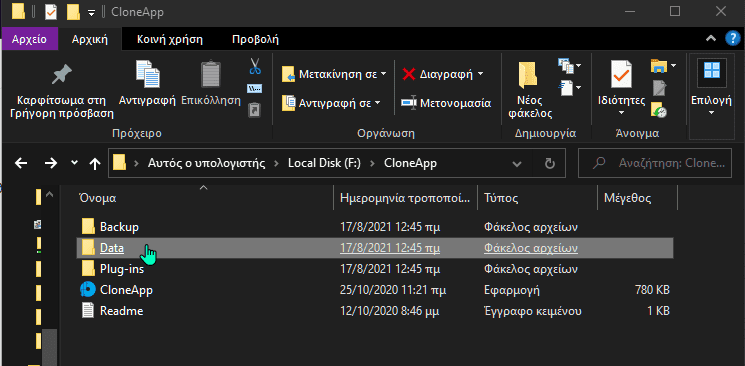Open the recent locations dropdown arrow
745x366 pixels.
74,163
